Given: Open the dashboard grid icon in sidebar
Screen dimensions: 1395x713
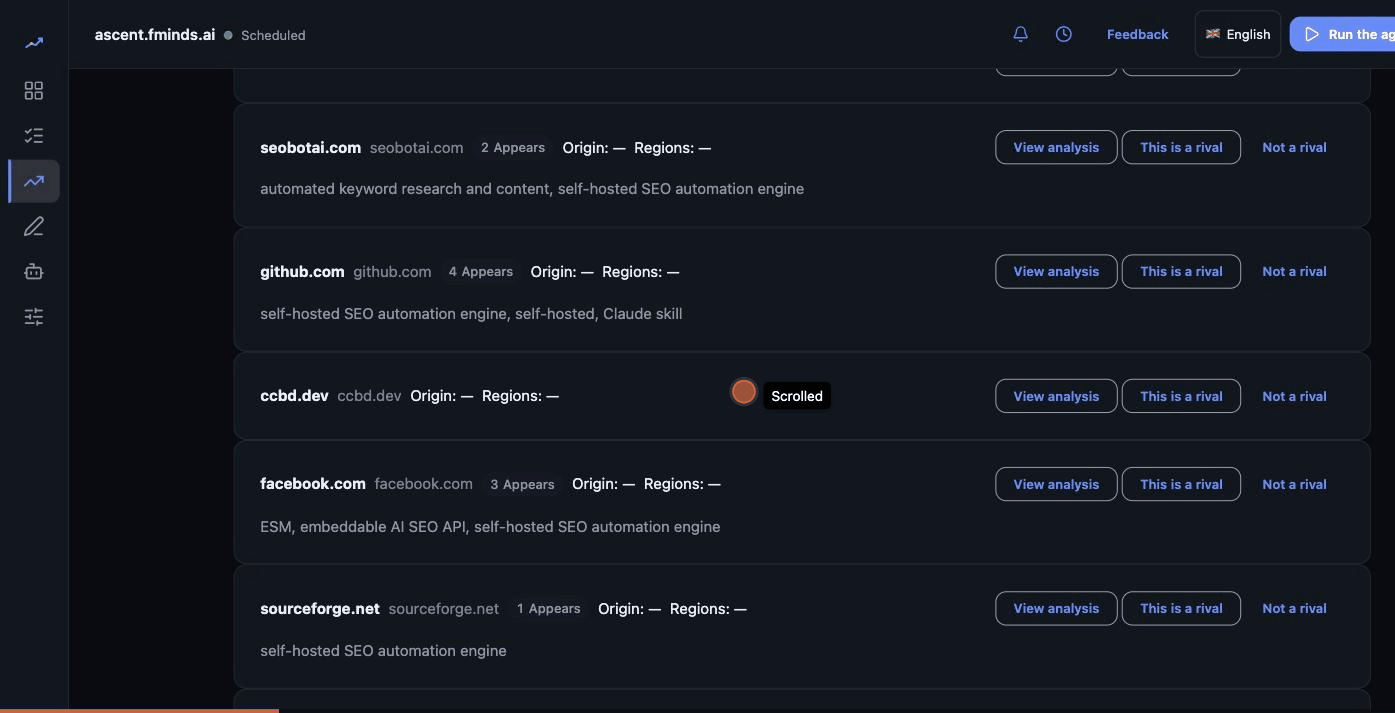Looking at the screenshot, I should (34, 91).
